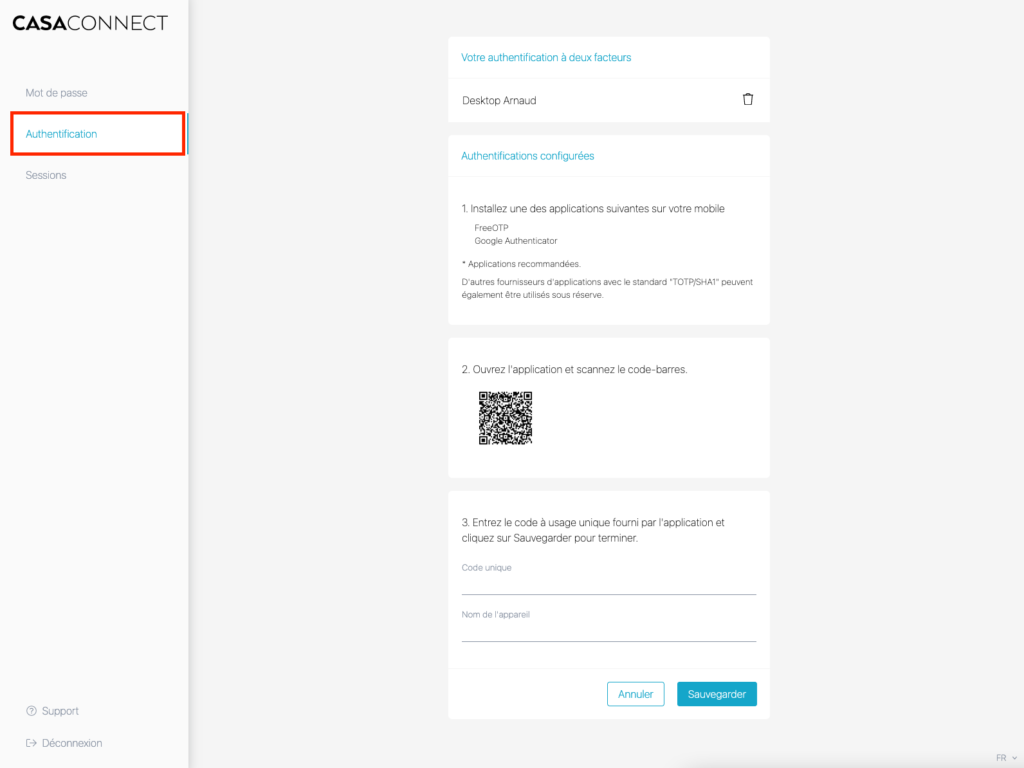Image resolution: width=1024 pixels, height=768 pixels.
Task: Open the Mot de passe section
Action: [x=56, y=93]
